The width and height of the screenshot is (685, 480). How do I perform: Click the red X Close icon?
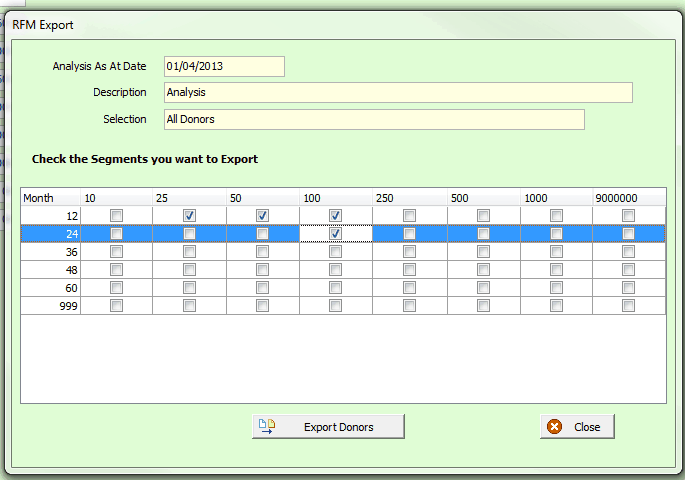553,427
